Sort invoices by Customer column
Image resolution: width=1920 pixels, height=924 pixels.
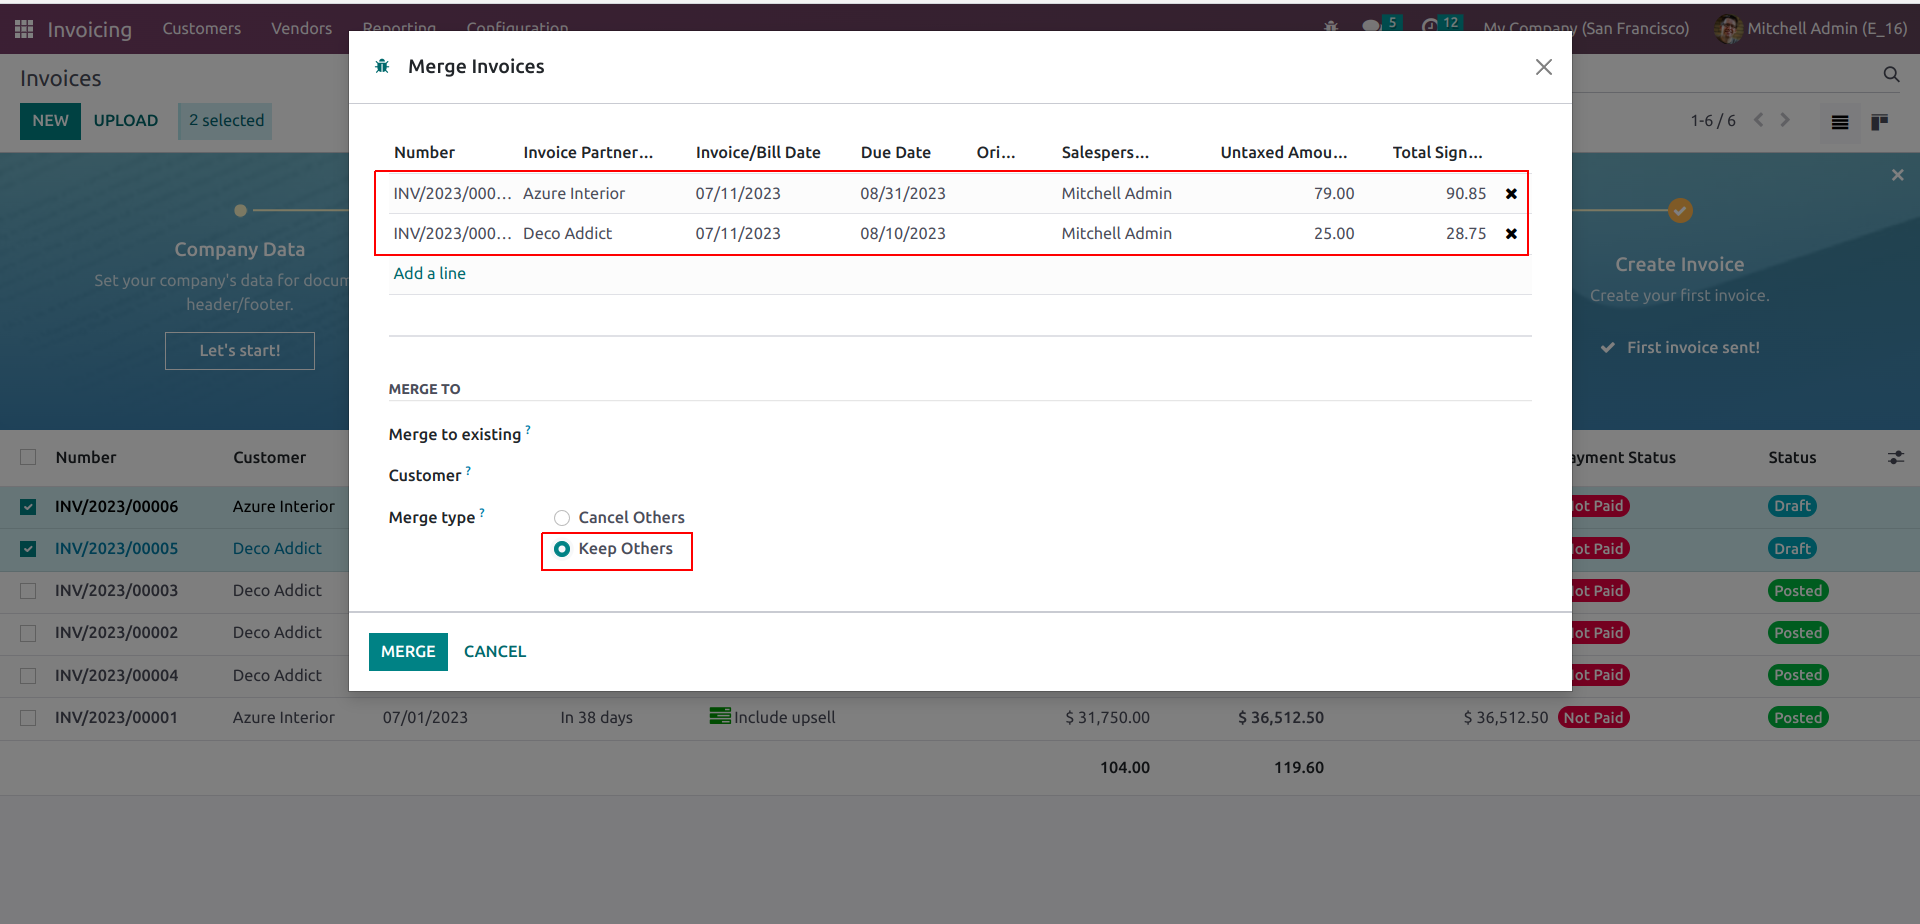click(x=270, y=457)
